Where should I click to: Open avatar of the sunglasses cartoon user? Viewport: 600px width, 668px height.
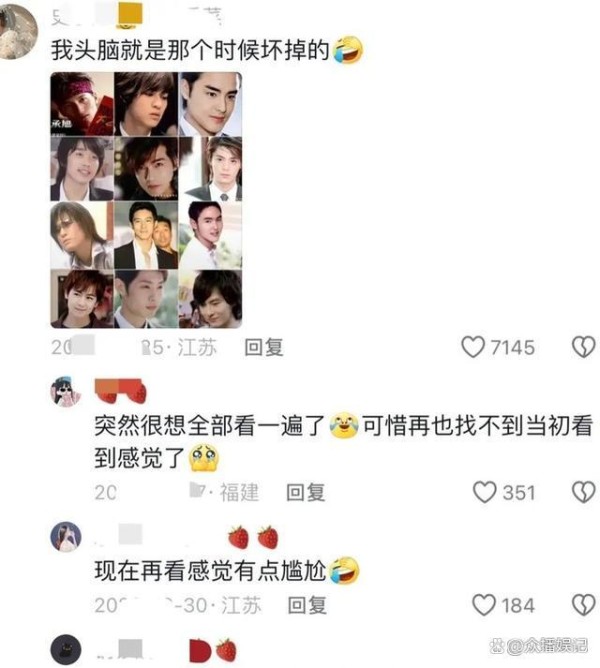point(66,392)
